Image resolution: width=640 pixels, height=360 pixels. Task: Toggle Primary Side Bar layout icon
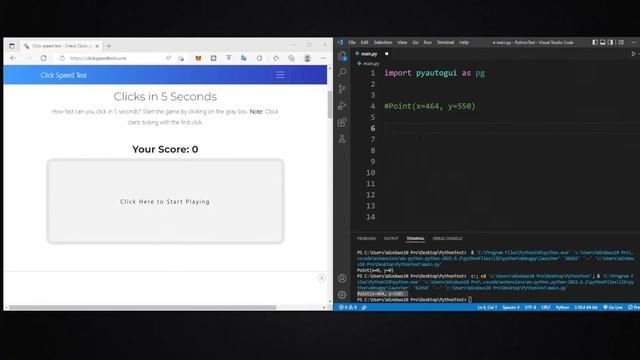595,42
